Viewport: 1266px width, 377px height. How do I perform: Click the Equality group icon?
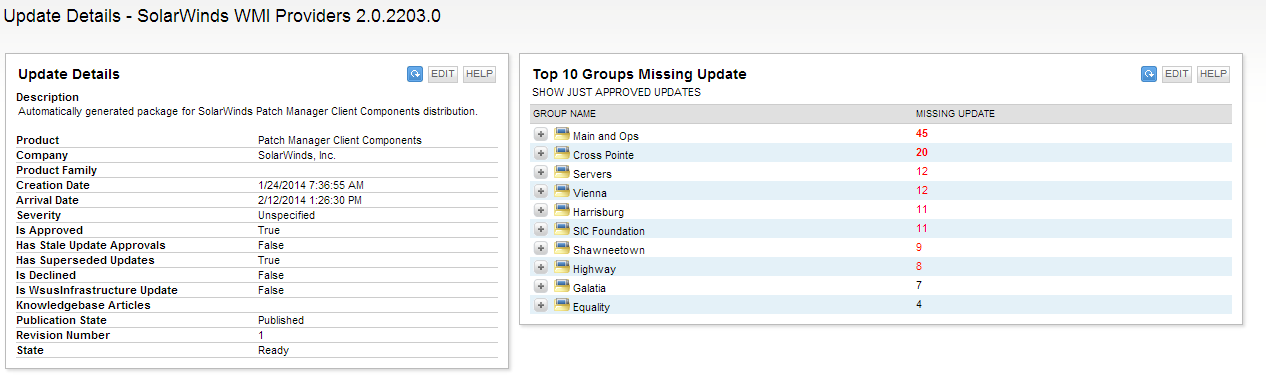click(561, 306)
